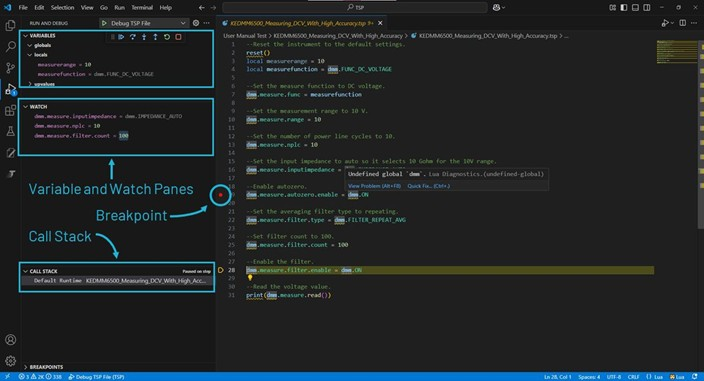Select the KEDMM6500_Measuring_DCV editor tab
This screenshot has width=704, height=381.
(x=301, y=23)
